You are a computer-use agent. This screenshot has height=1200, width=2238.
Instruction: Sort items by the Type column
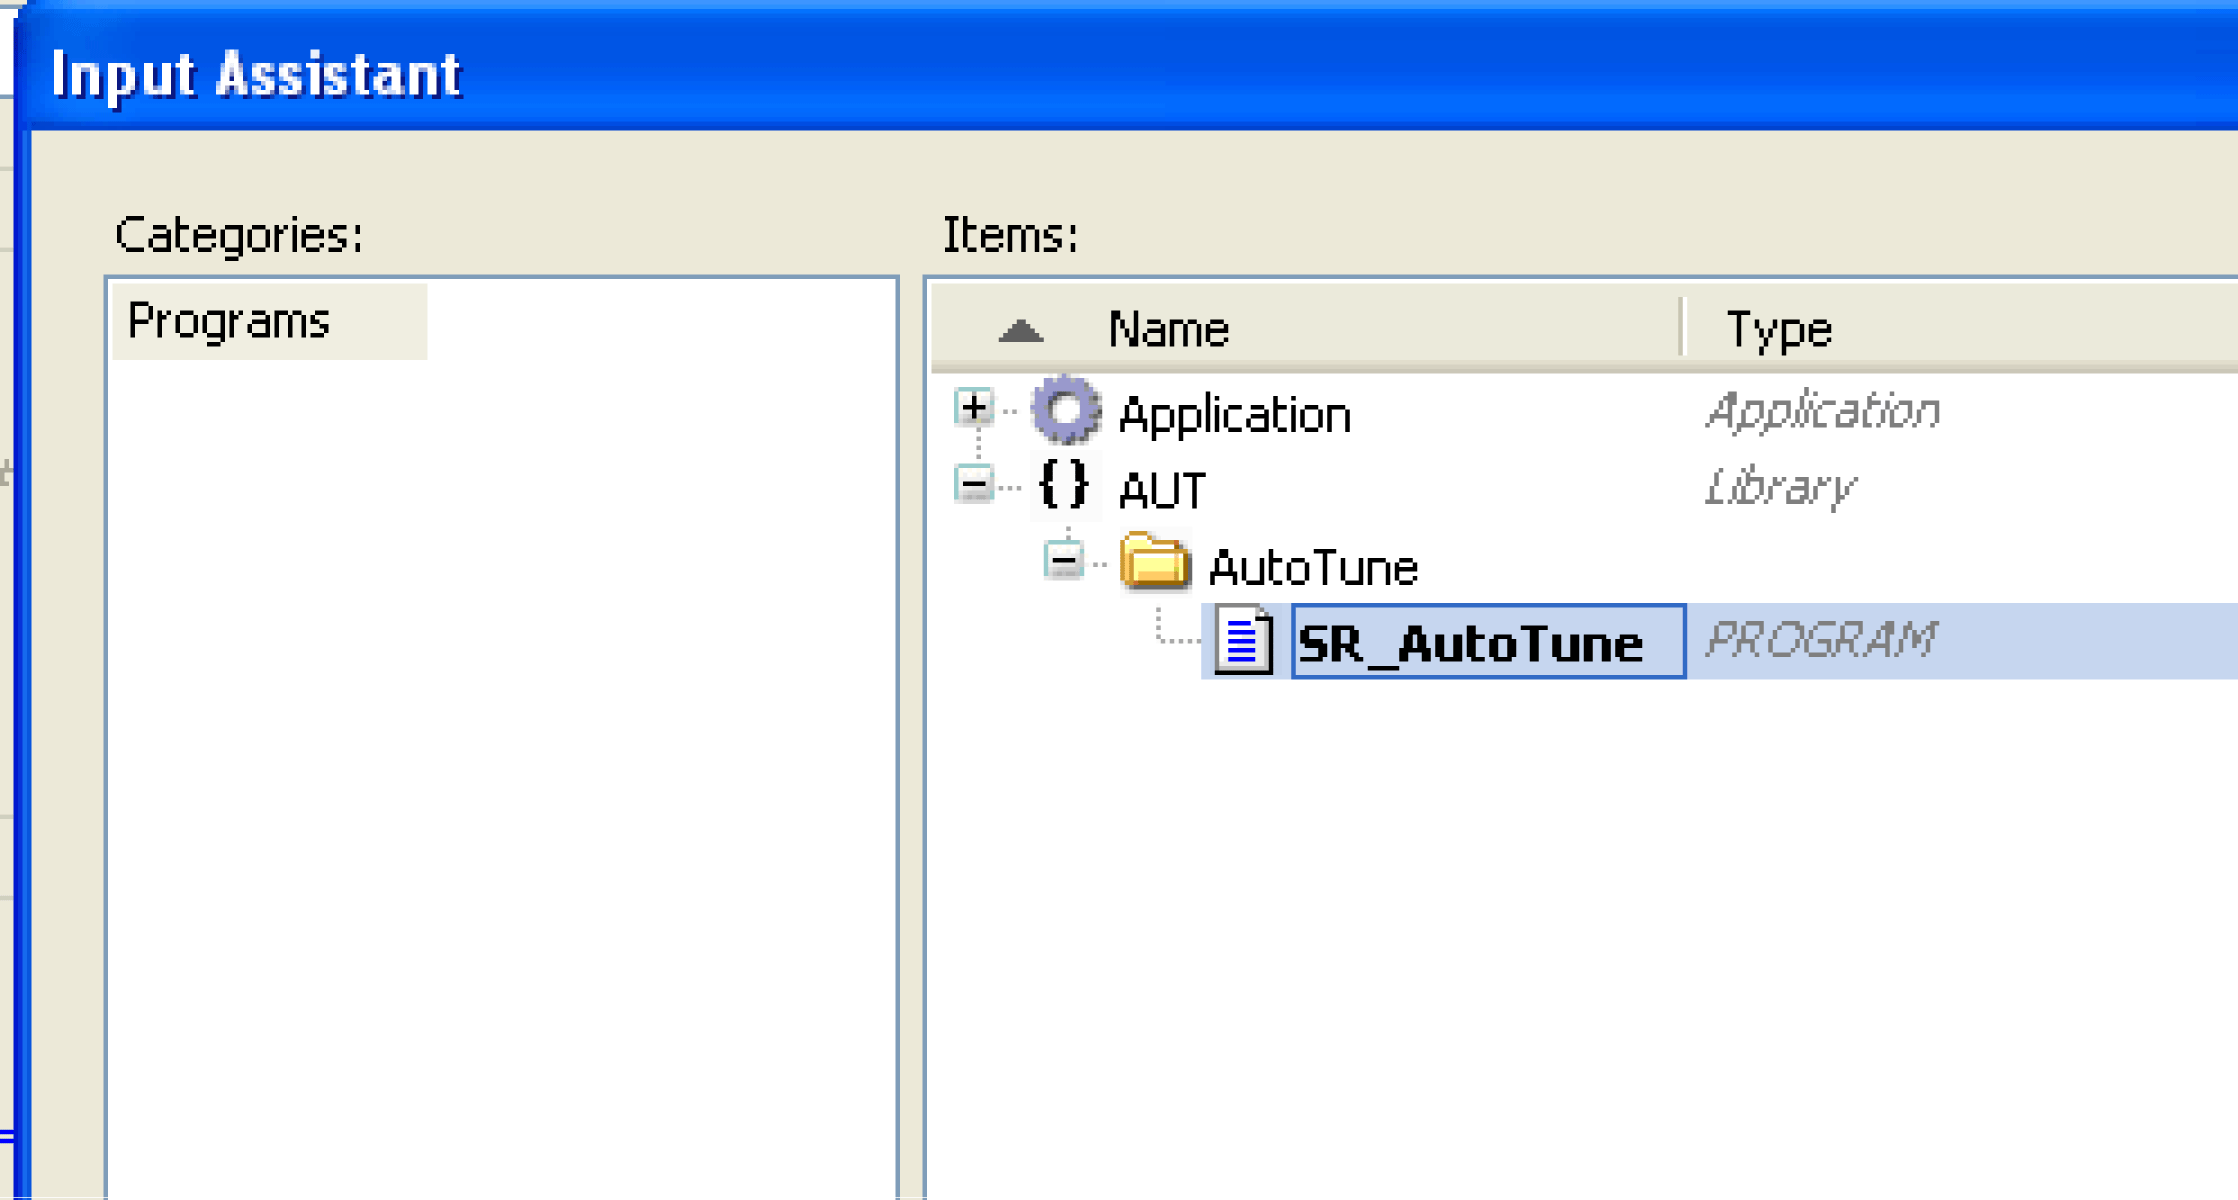click(x=1780, y=330)
